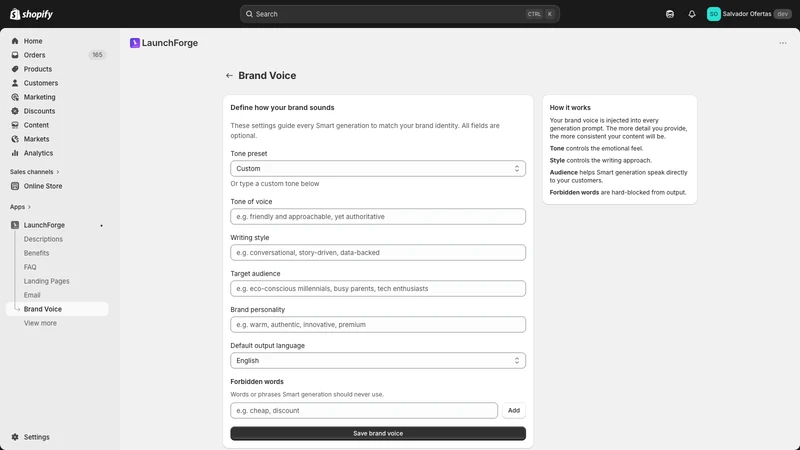
Task: Click the Analytics bar chart icon
Action: pyautogui.click(x=15, y=153)
